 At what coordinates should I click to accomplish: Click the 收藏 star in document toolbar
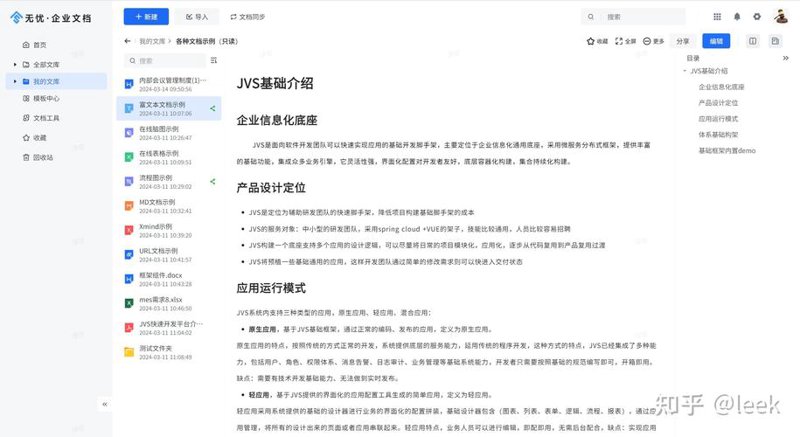[x=597, y=41]
